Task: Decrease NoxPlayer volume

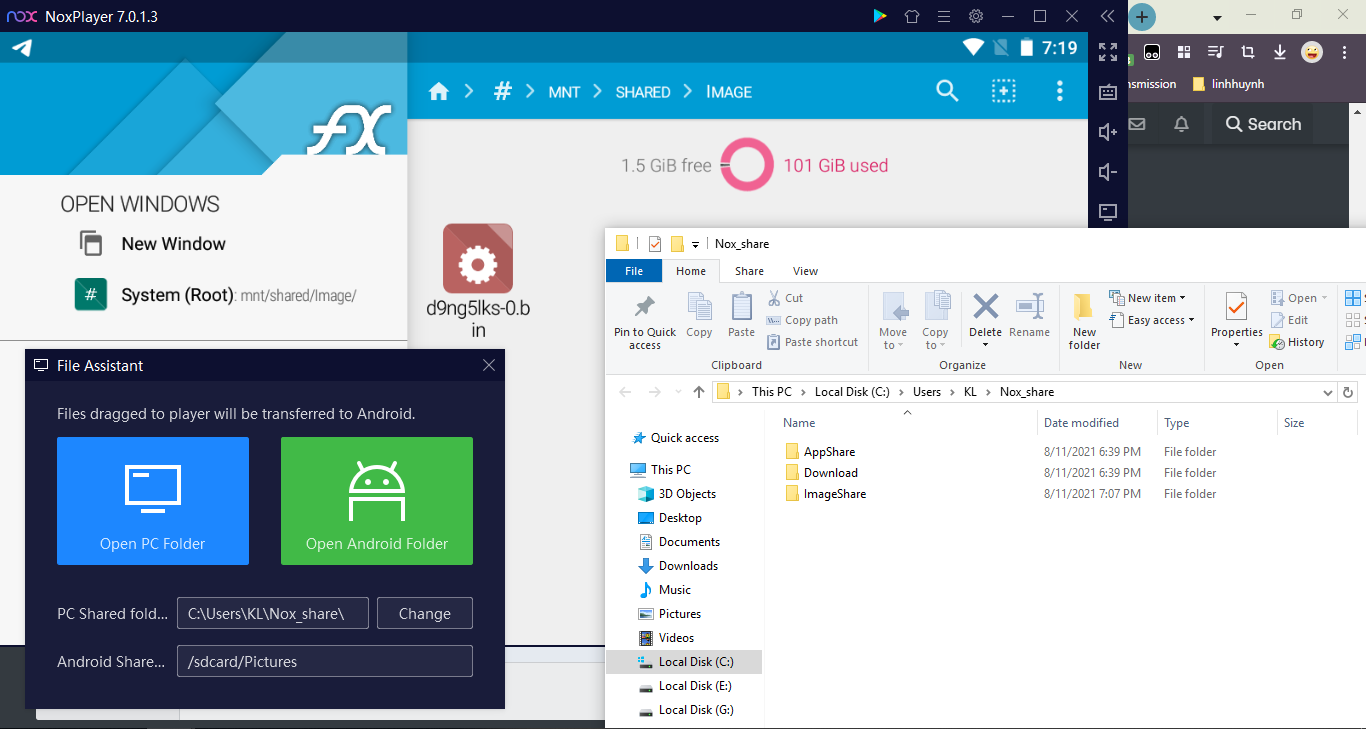Action: point(1108,172)
